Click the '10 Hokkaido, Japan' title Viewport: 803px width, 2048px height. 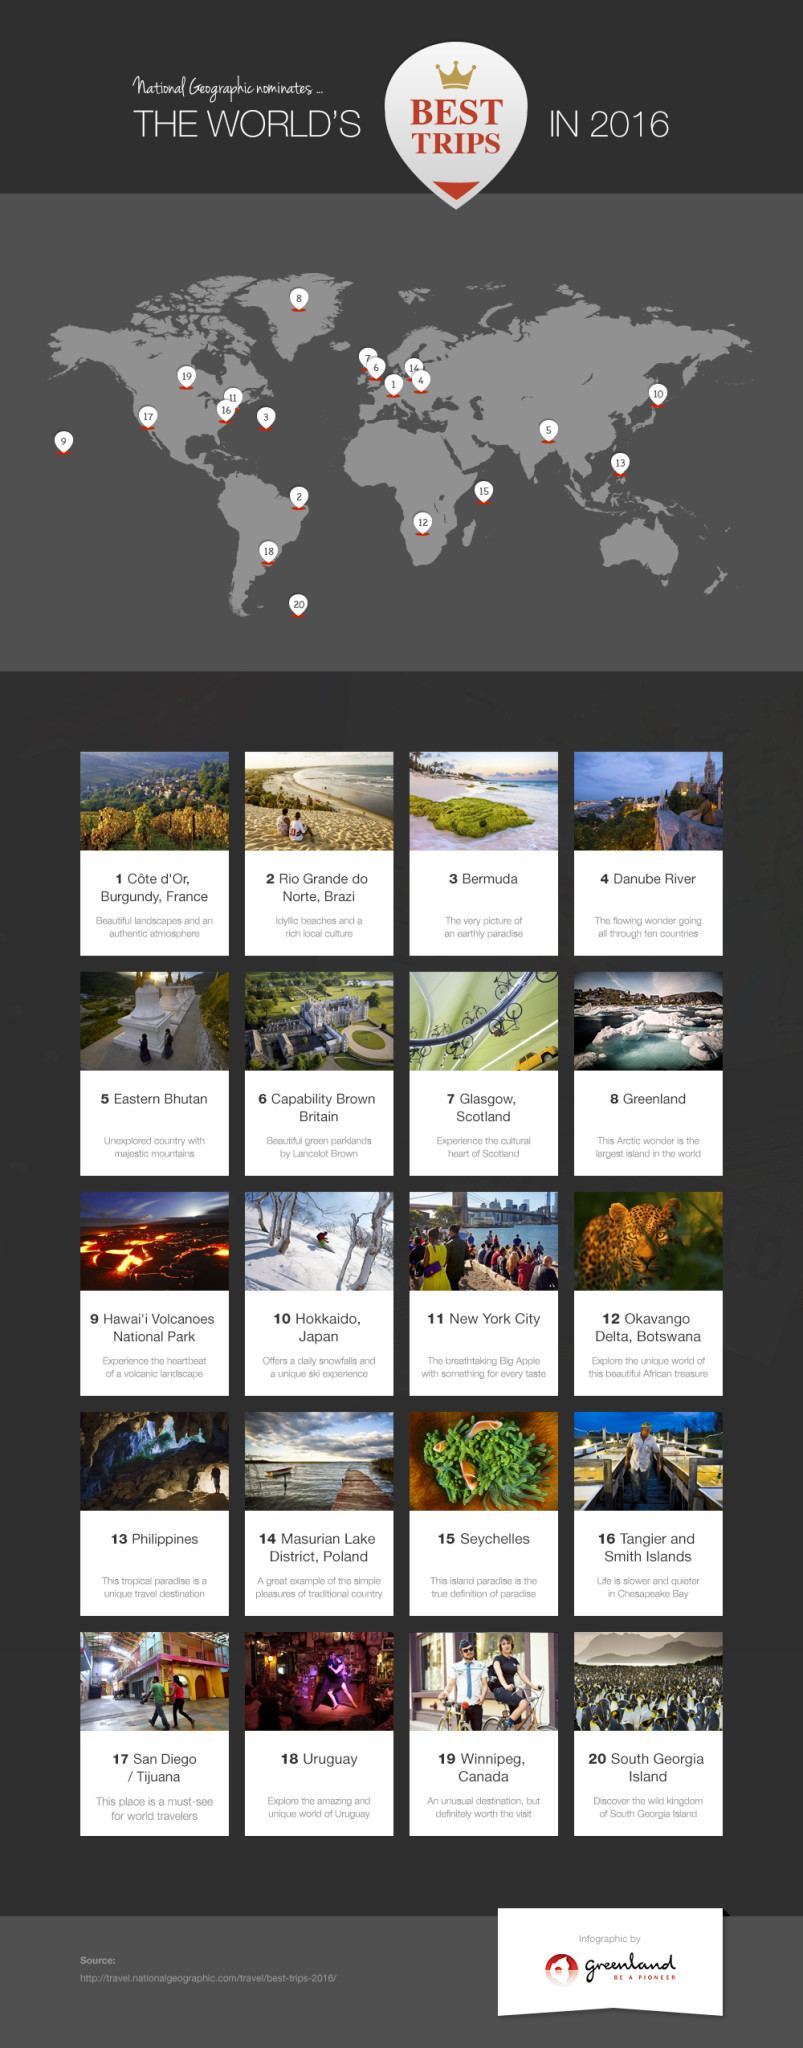tap(318, 1328)
